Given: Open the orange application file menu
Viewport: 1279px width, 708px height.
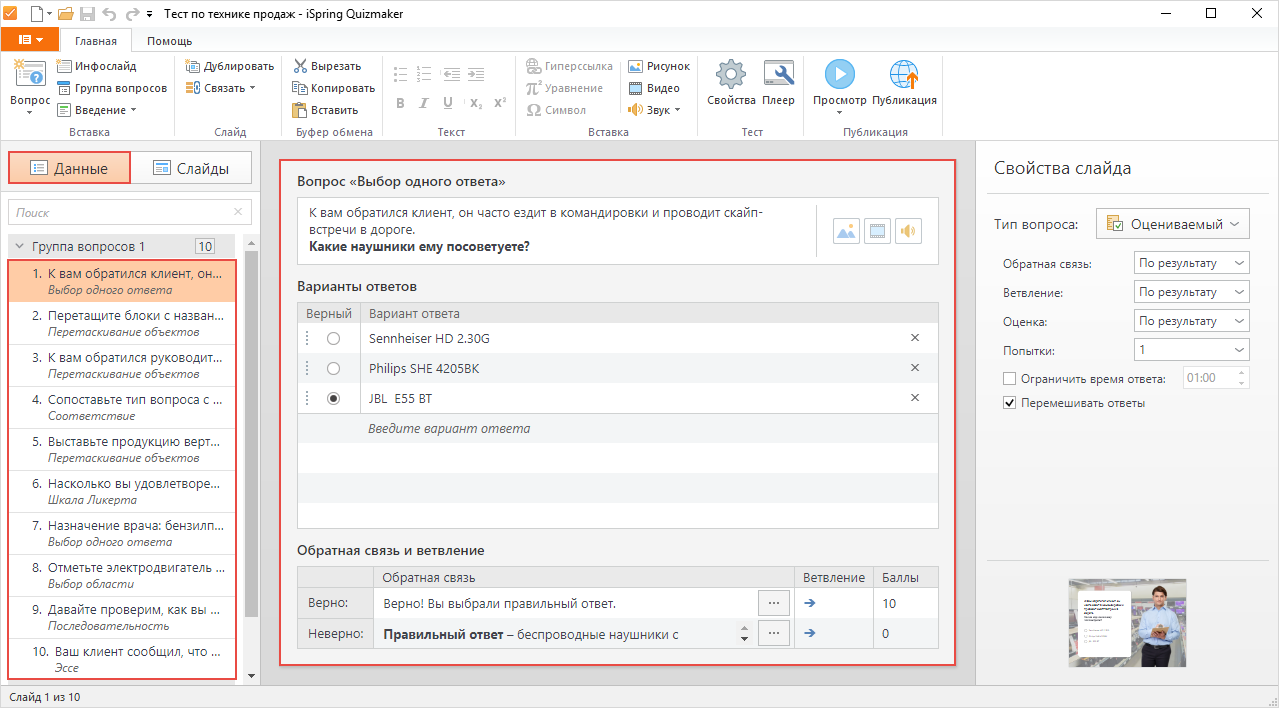Looking at the screenshot, I should (x=30, y=40).
